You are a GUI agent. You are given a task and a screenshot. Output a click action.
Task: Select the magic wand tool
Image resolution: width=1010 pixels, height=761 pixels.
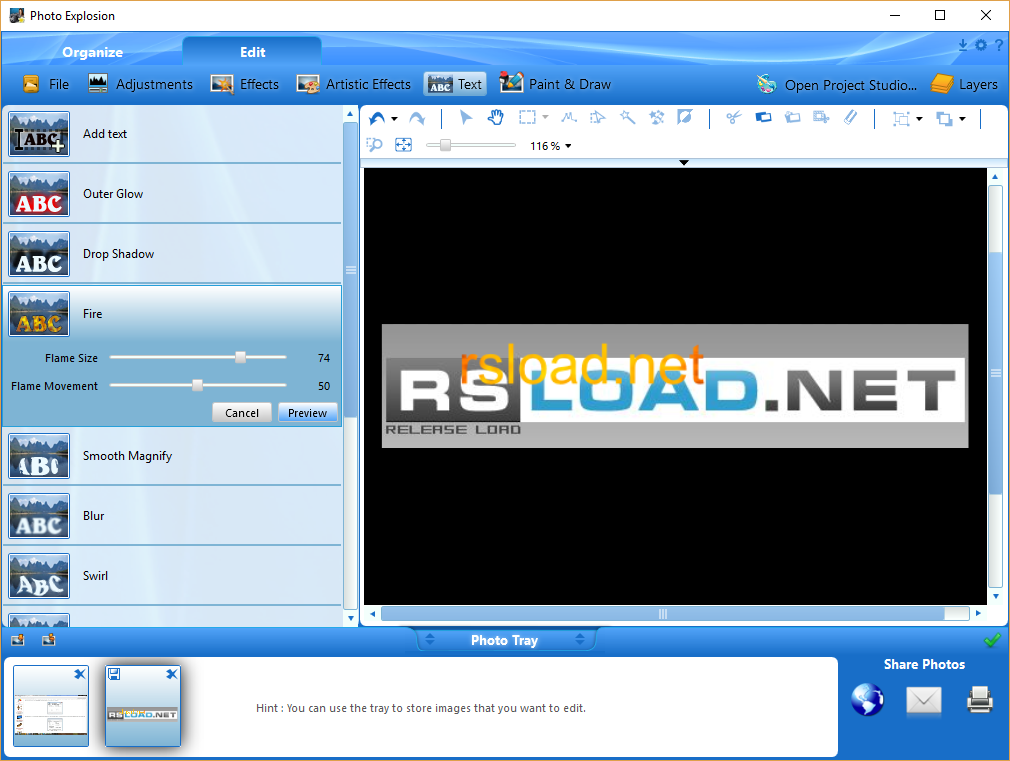(x=627, y=117)
